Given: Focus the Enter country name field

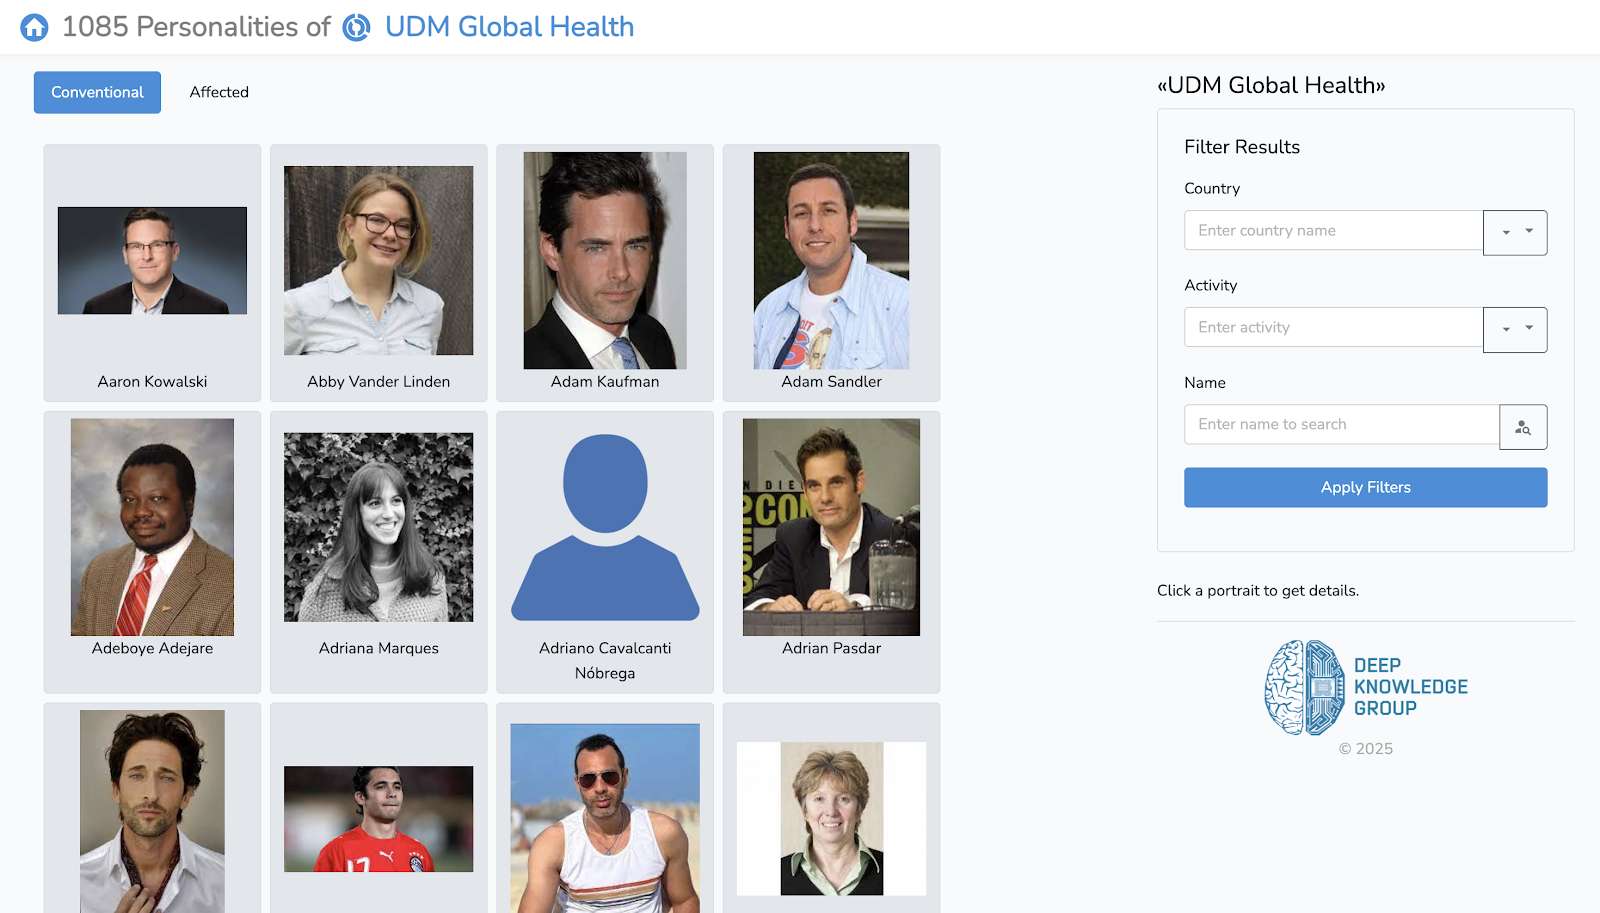Looking at the screenshot, I should point(1333,231).
